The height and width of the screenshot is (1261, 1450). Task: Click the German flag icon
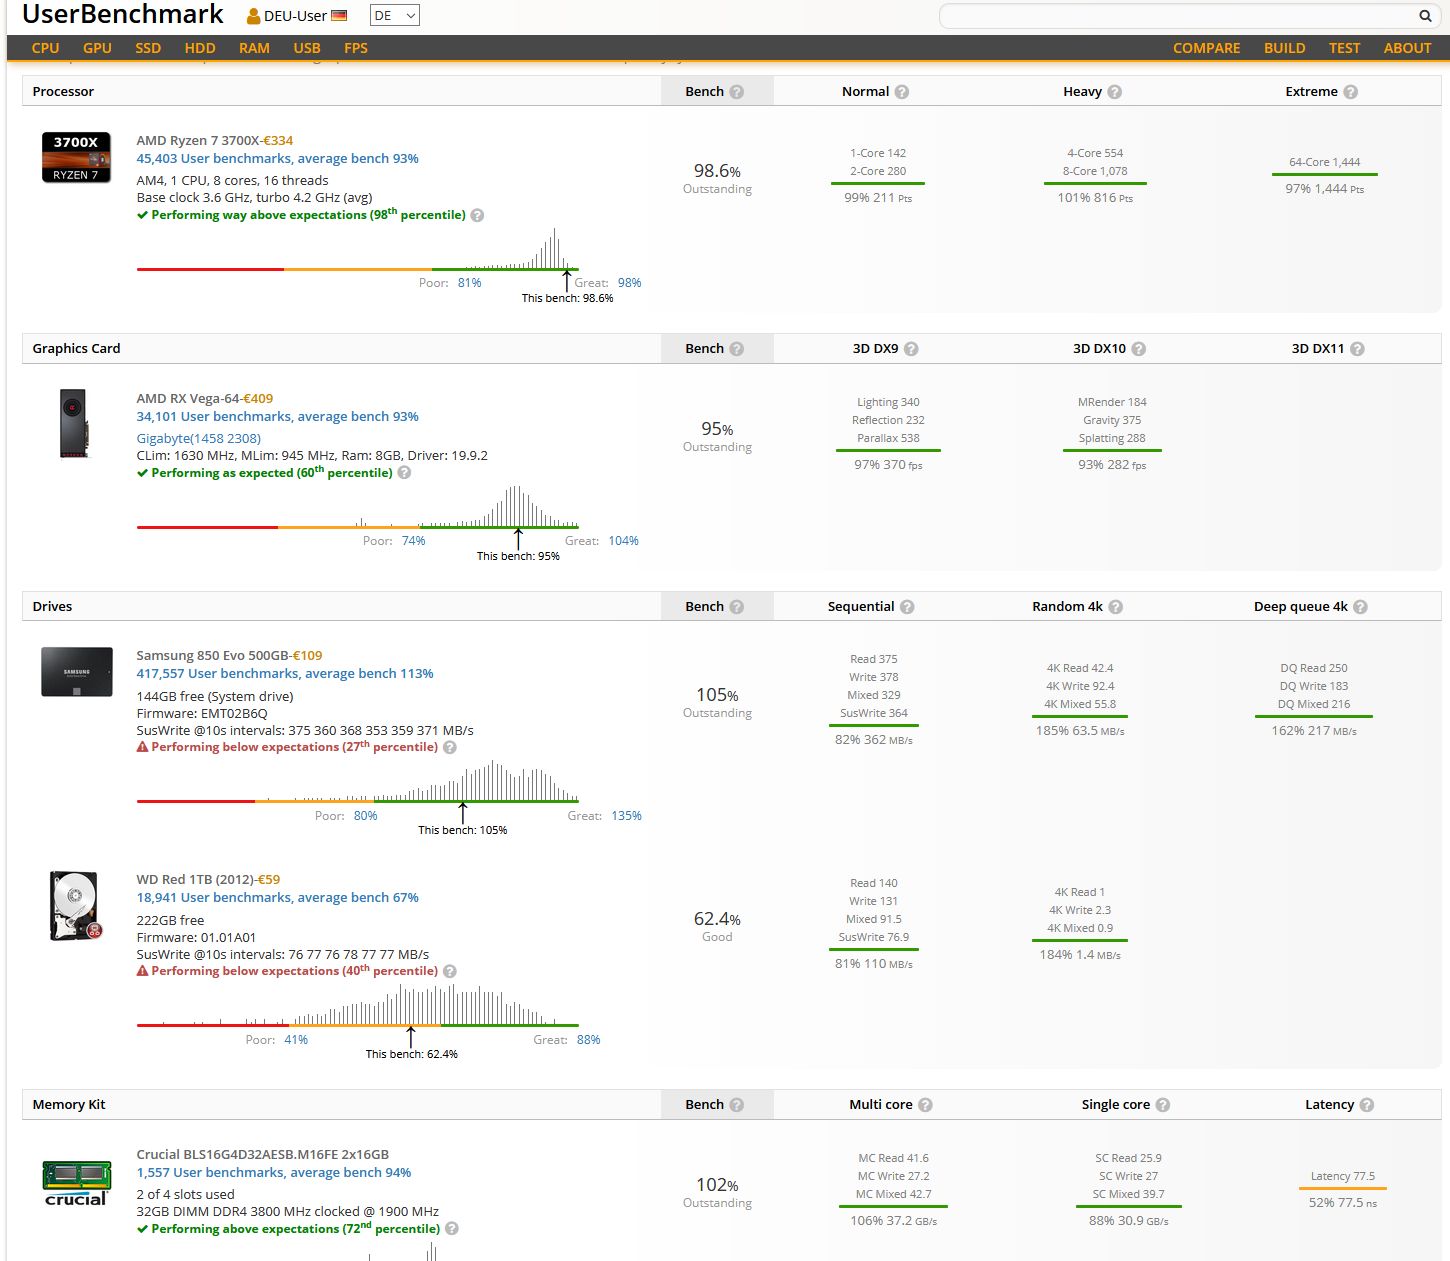[339, 16]
